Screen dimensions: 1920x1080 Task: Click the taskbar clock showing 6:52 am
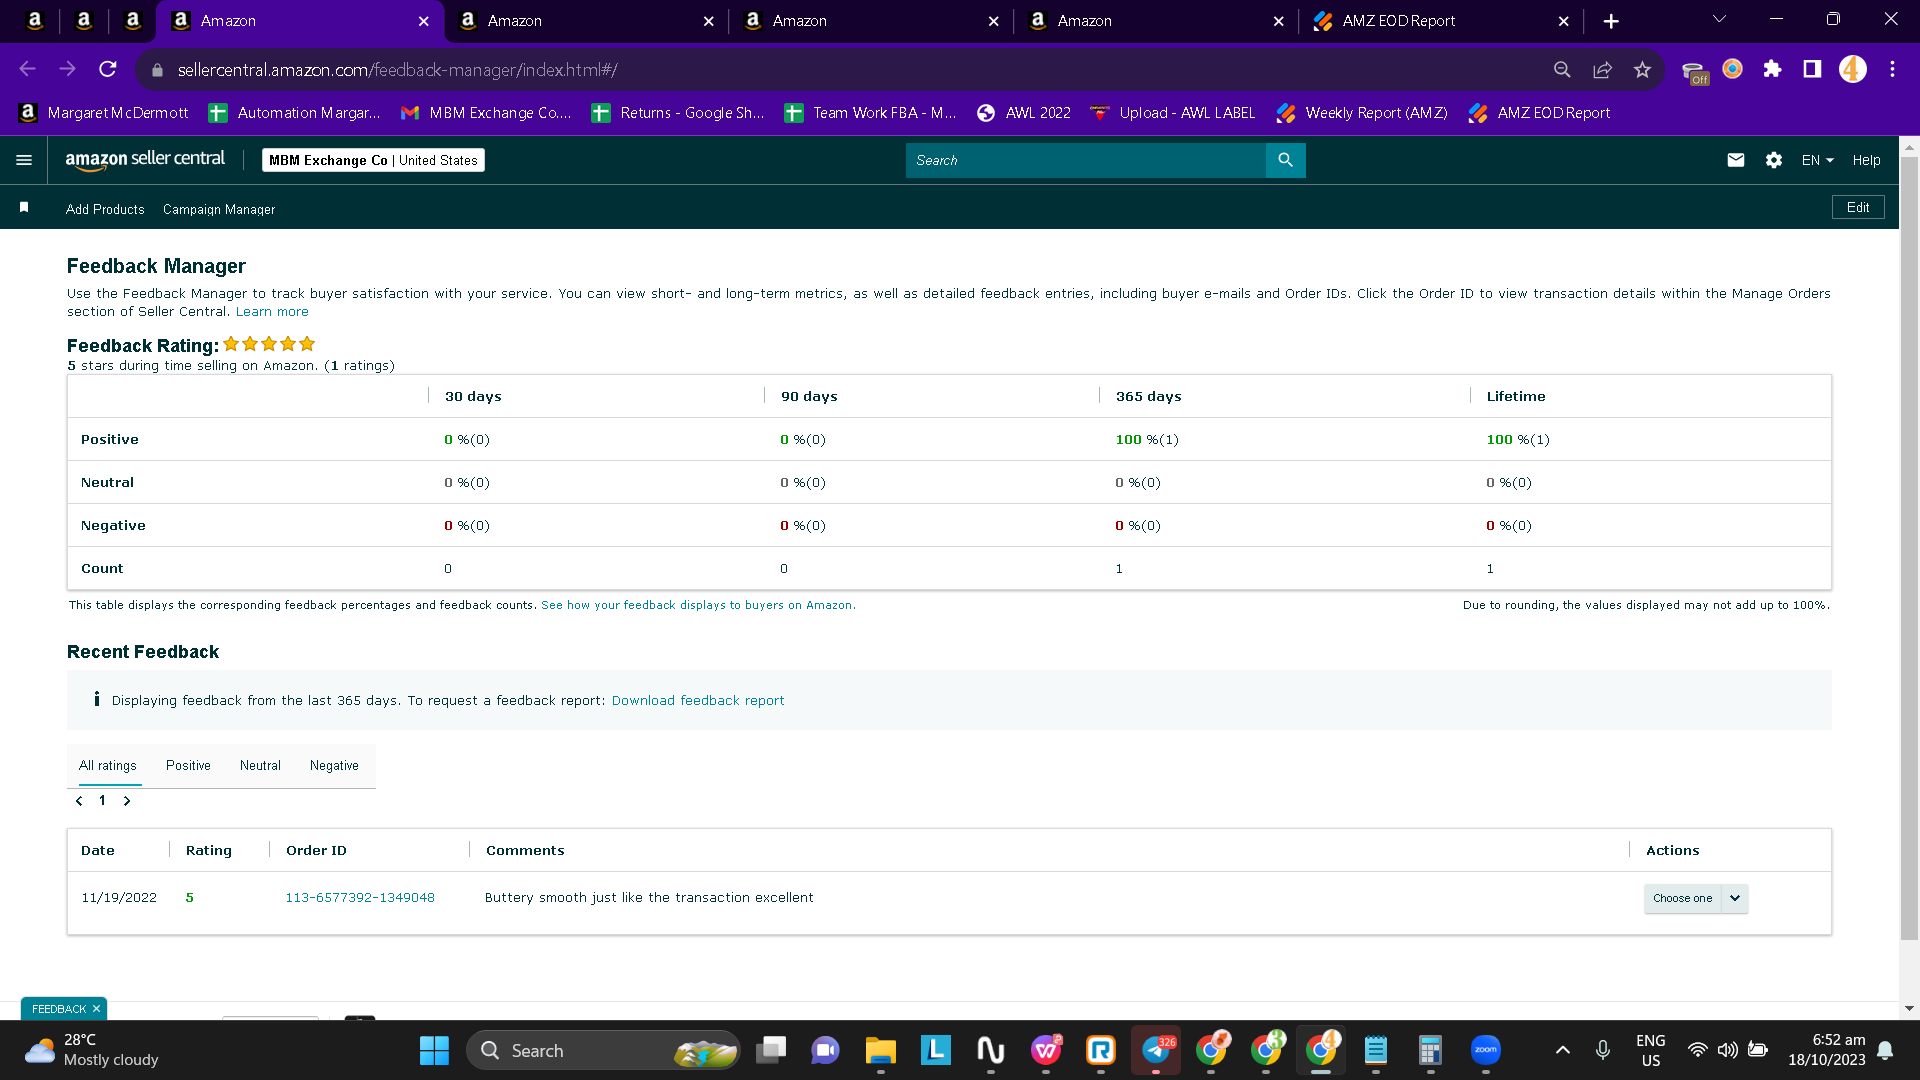pyautogui.click(x=1827, y=1050)
